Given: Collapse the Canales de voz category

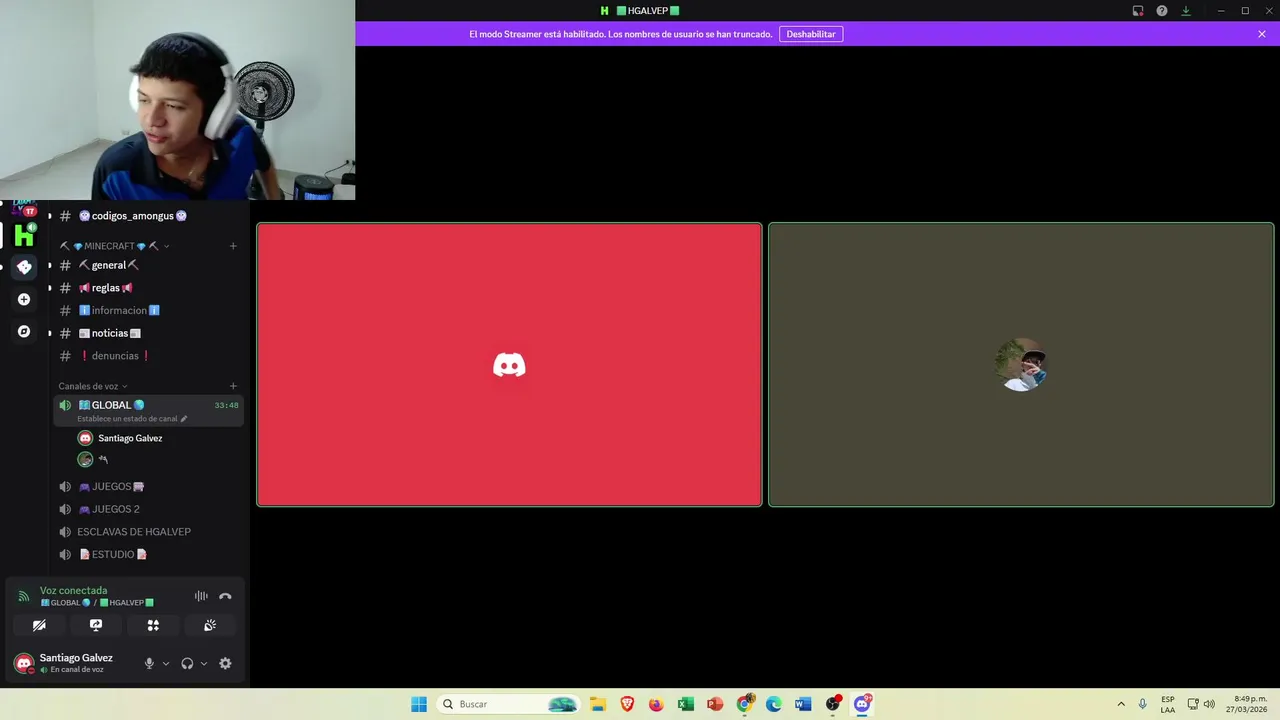Looking at the screenshot, I should 93,386.
